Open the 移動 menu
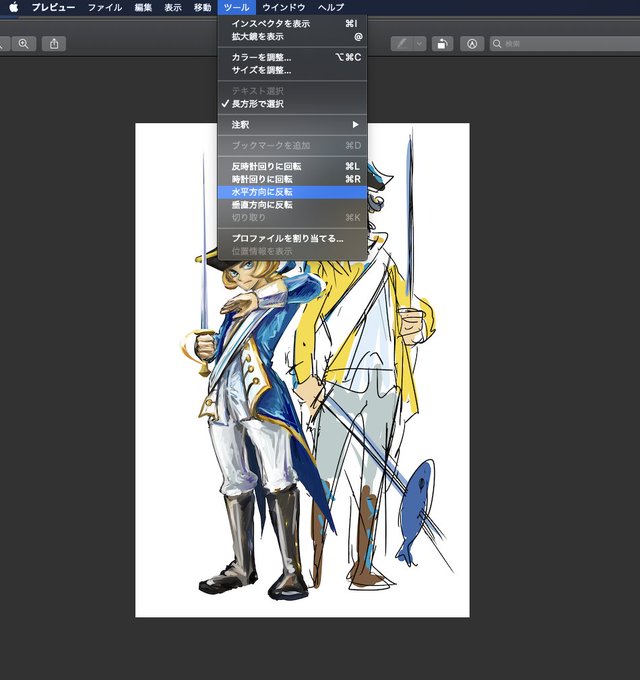This screenshot has width=640, height=680. (x=202, y=7)
